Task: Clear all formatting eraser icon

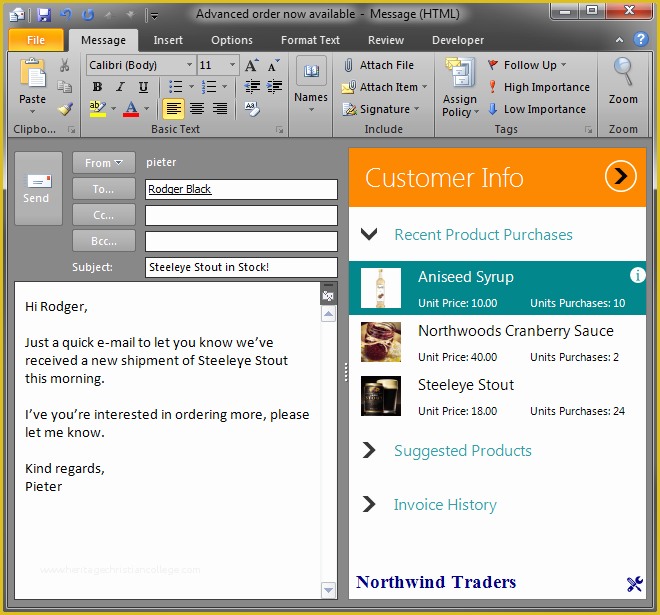Action: (x=252, y=109)
